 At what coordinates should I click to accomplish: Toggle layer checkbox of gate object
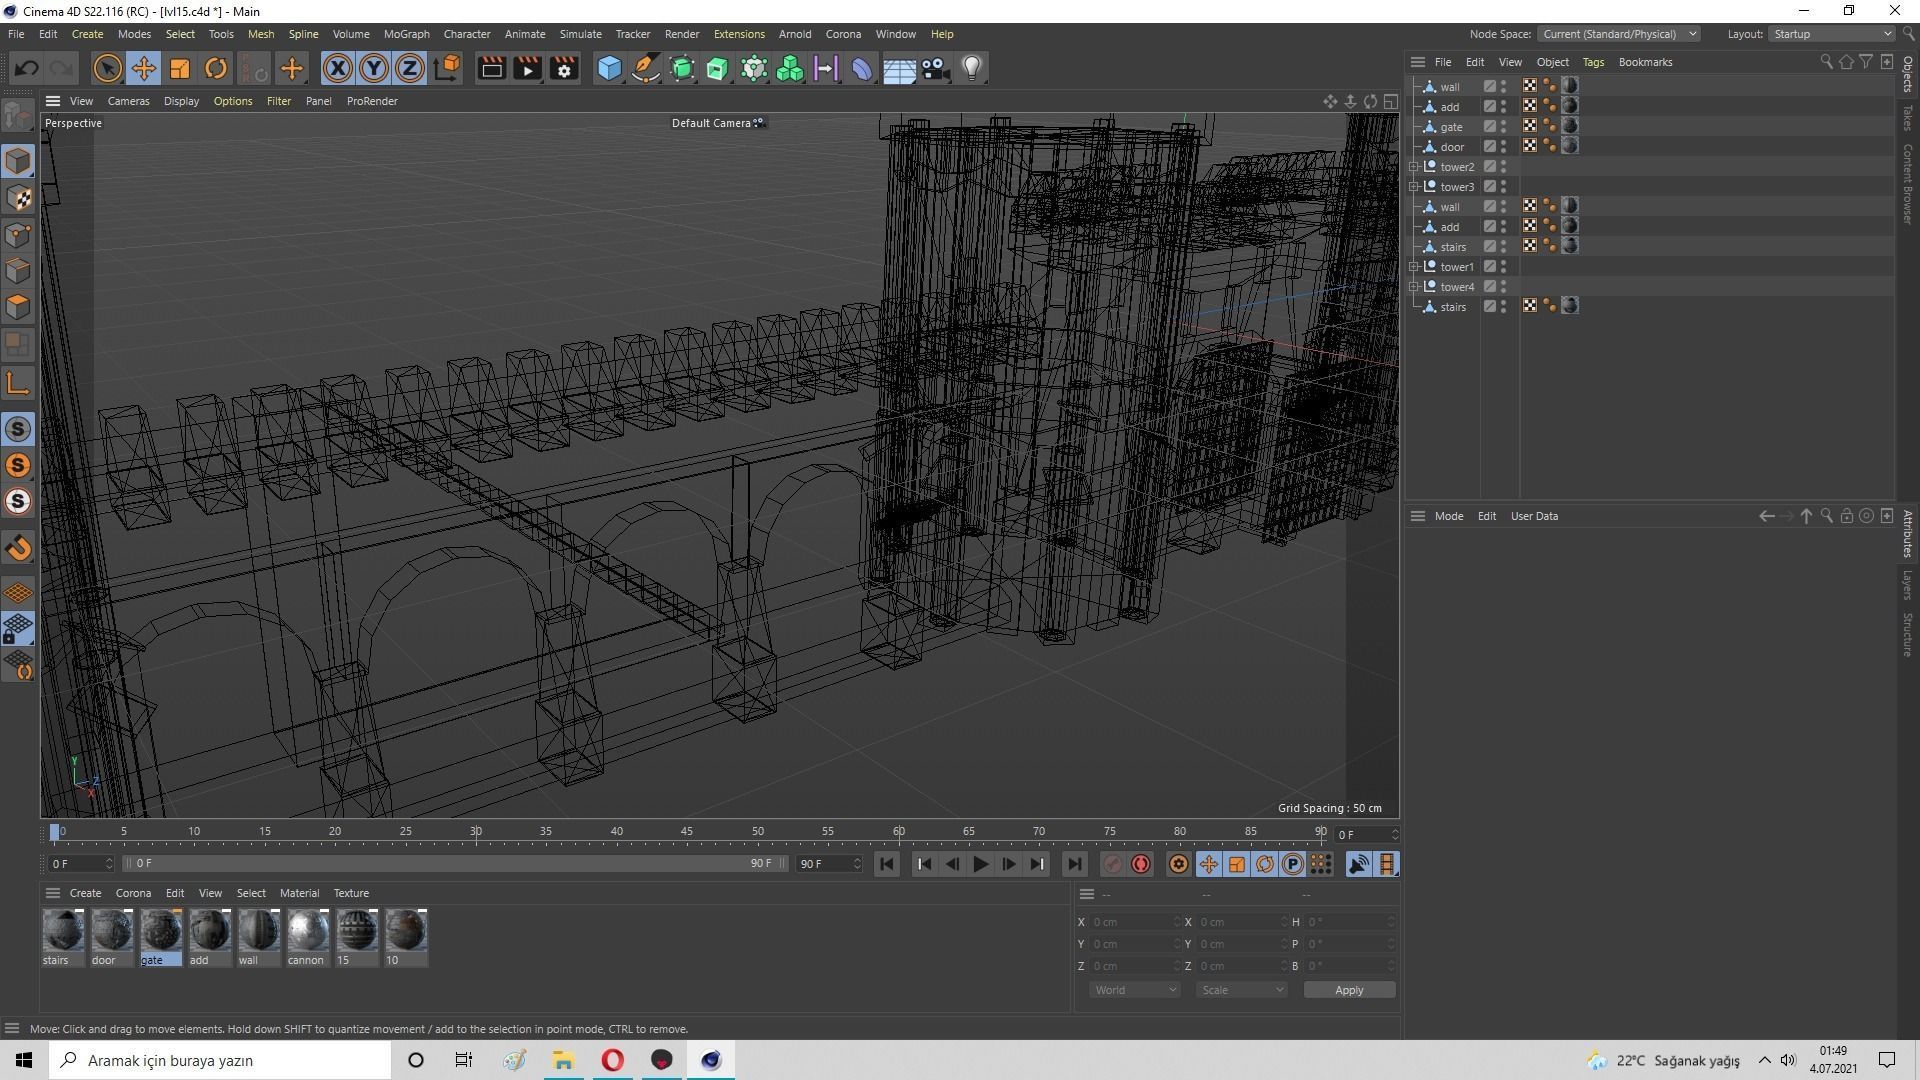pyautogui.click(x=1490, y=127)
